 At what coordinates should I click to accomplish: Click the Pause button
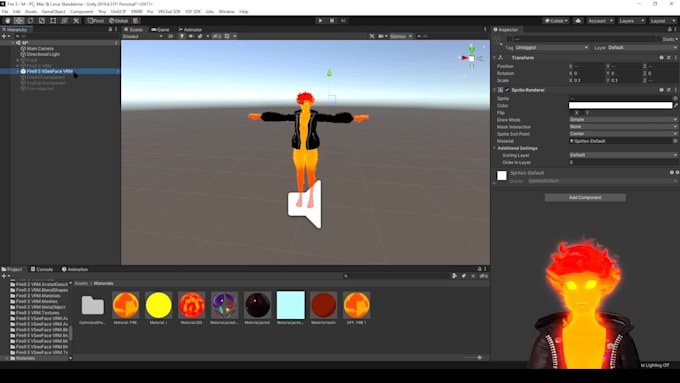click(x=332, y=20)
